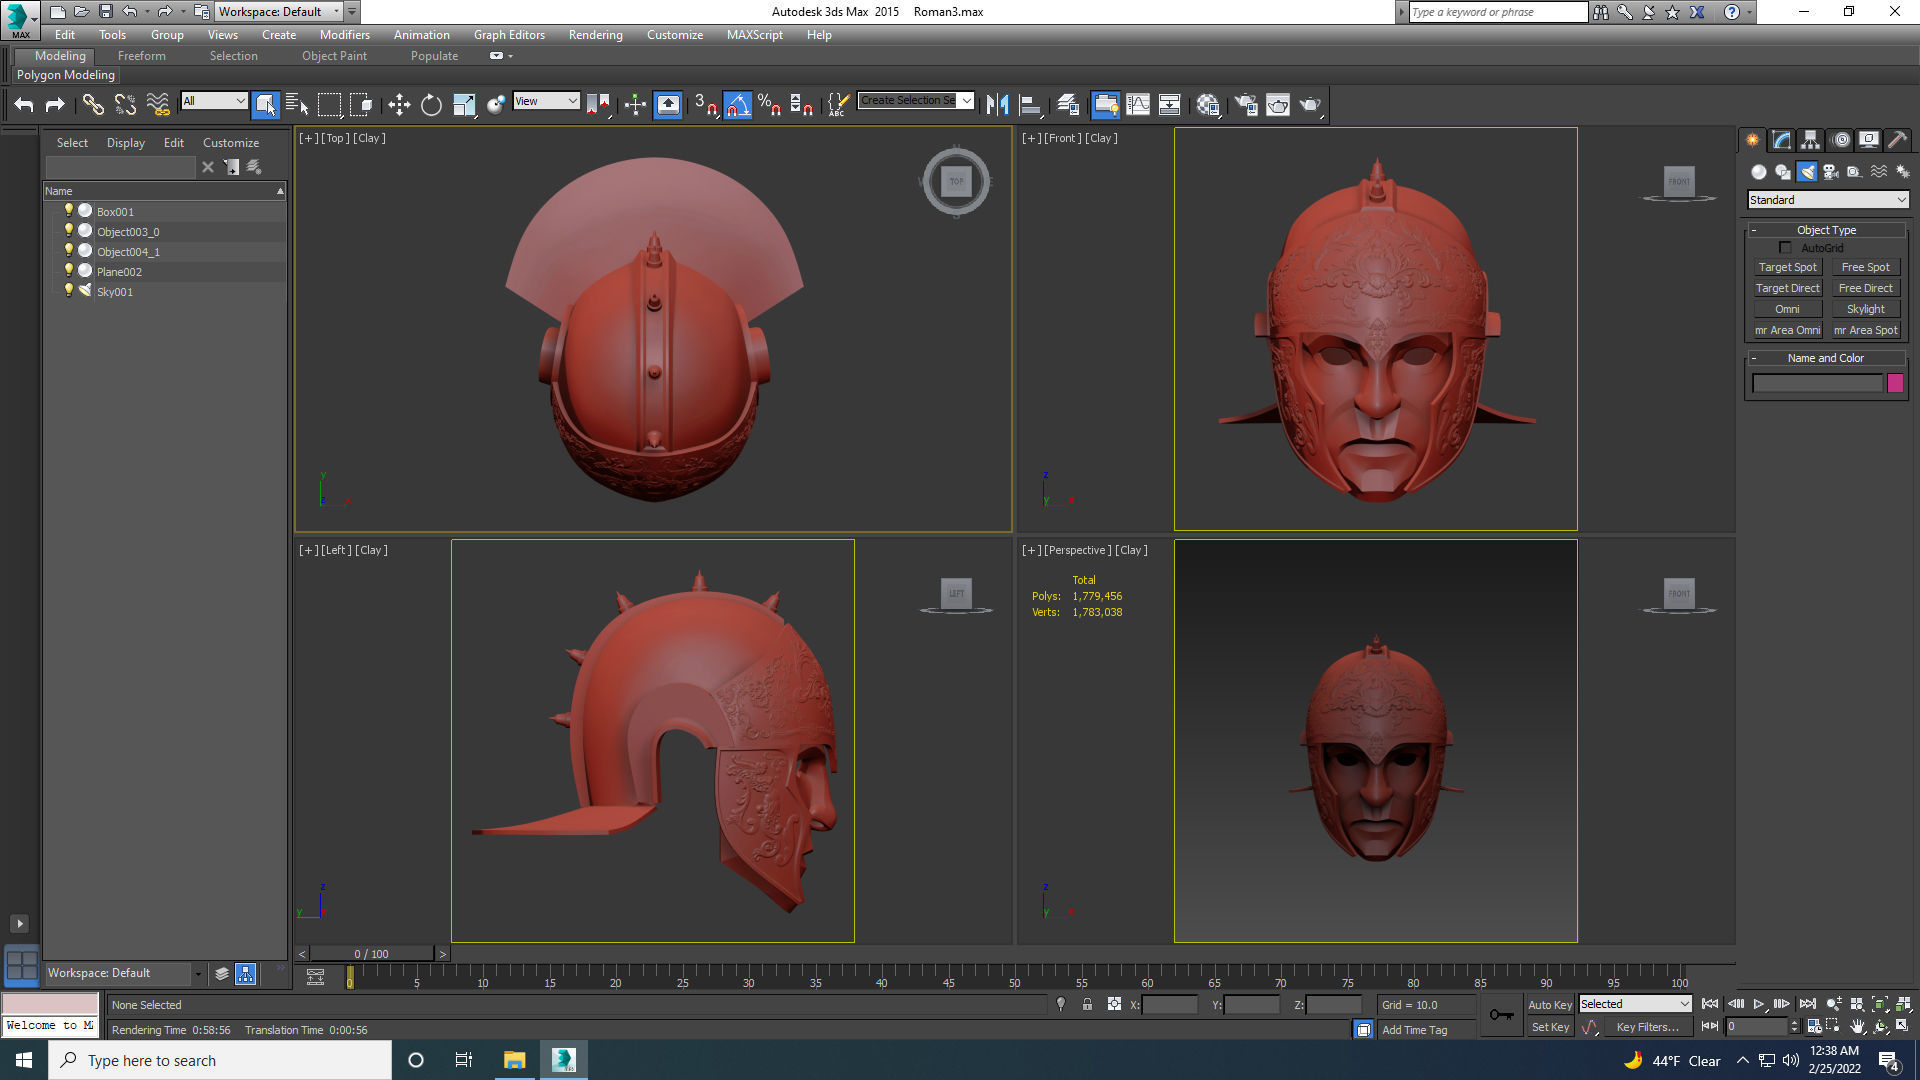This screenshot has width=1920, height=1080.
Task: Enable the AutoGrid checkbox
Action: point(1786,248)
